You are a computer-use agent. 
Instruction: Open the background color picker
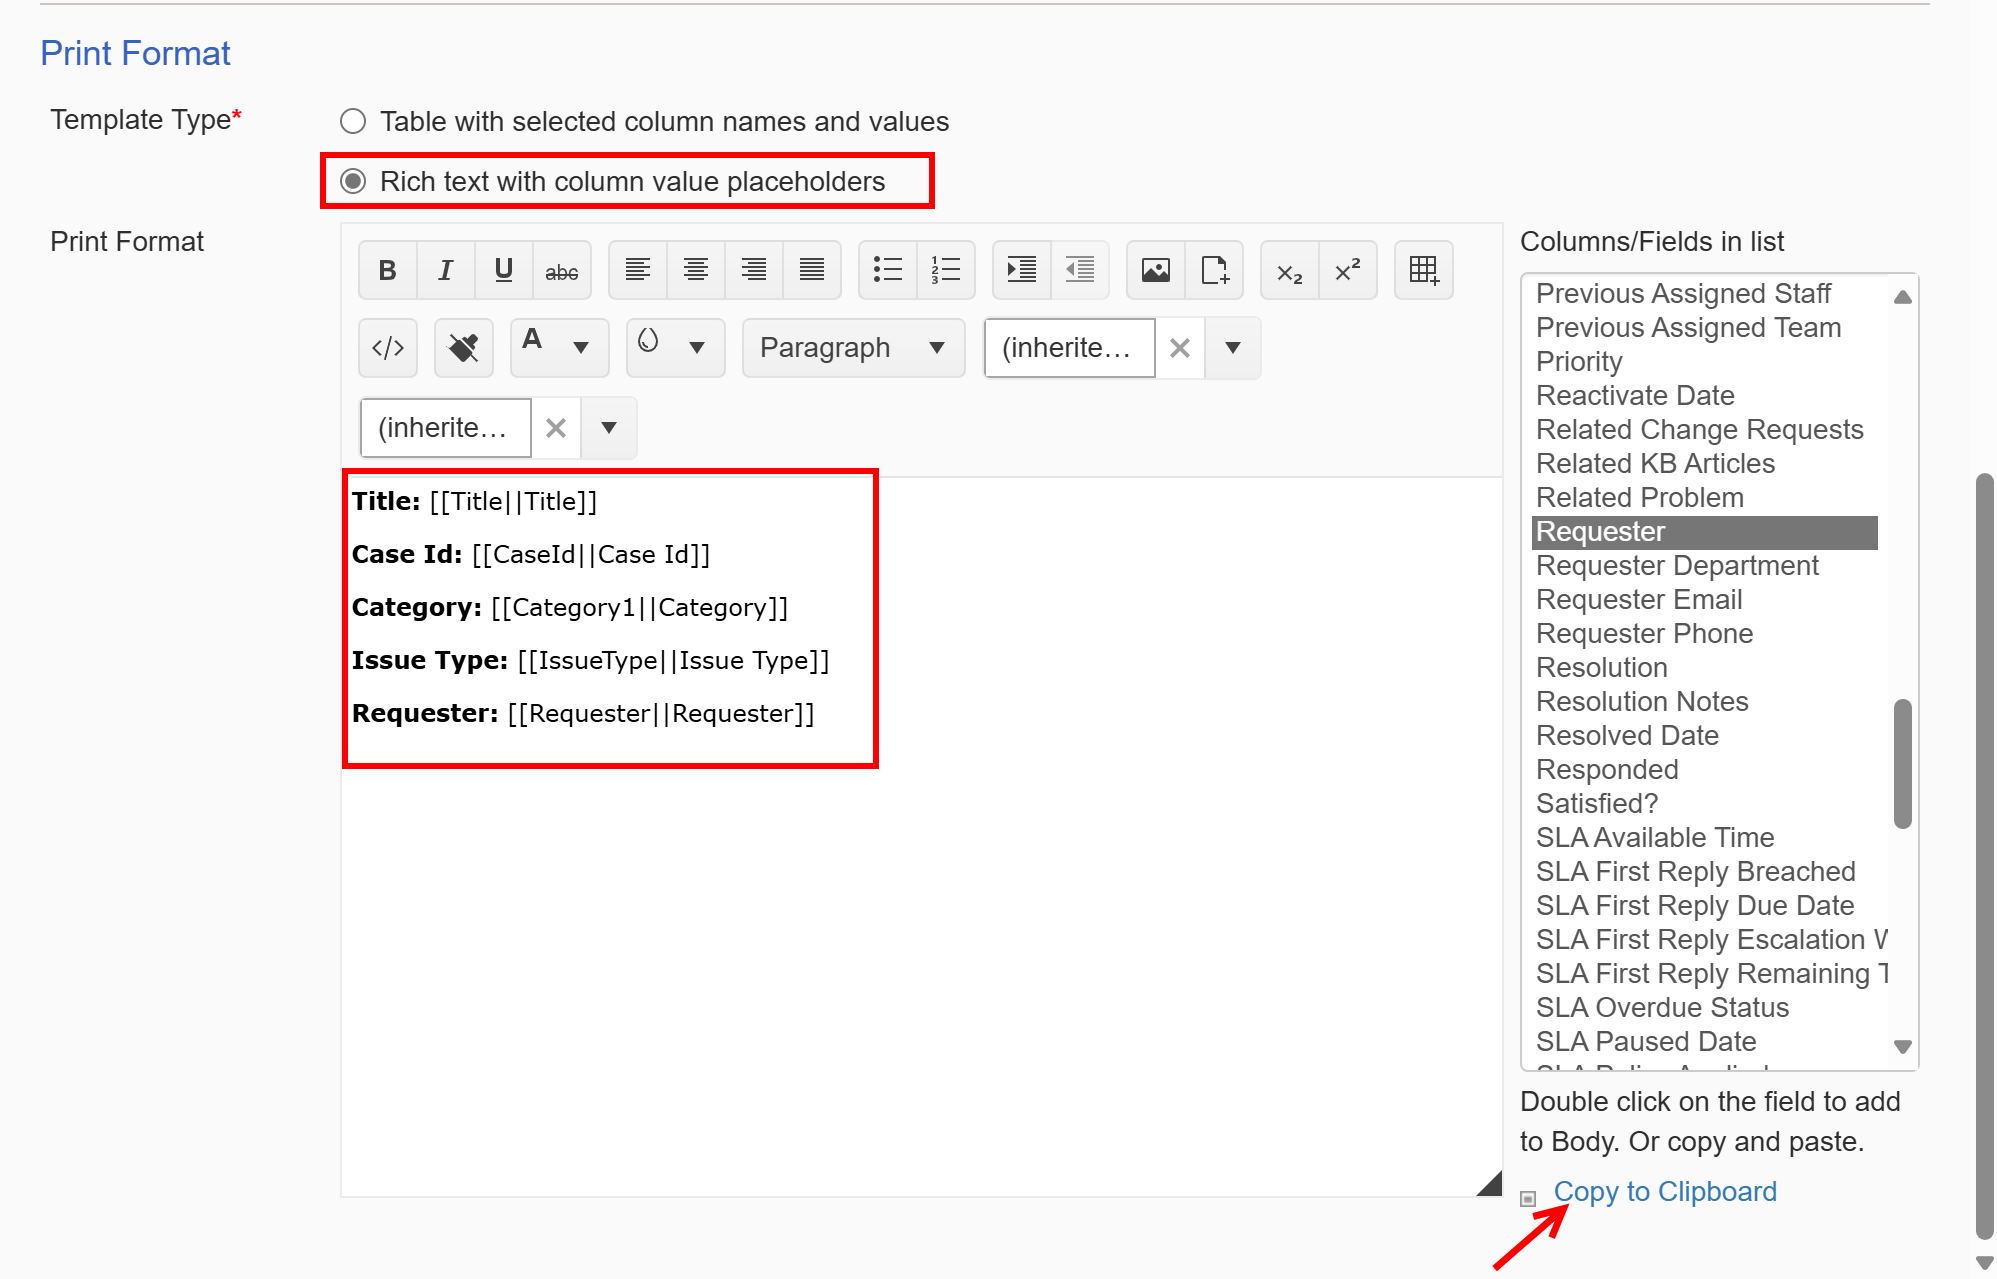[x=676, y=348]
